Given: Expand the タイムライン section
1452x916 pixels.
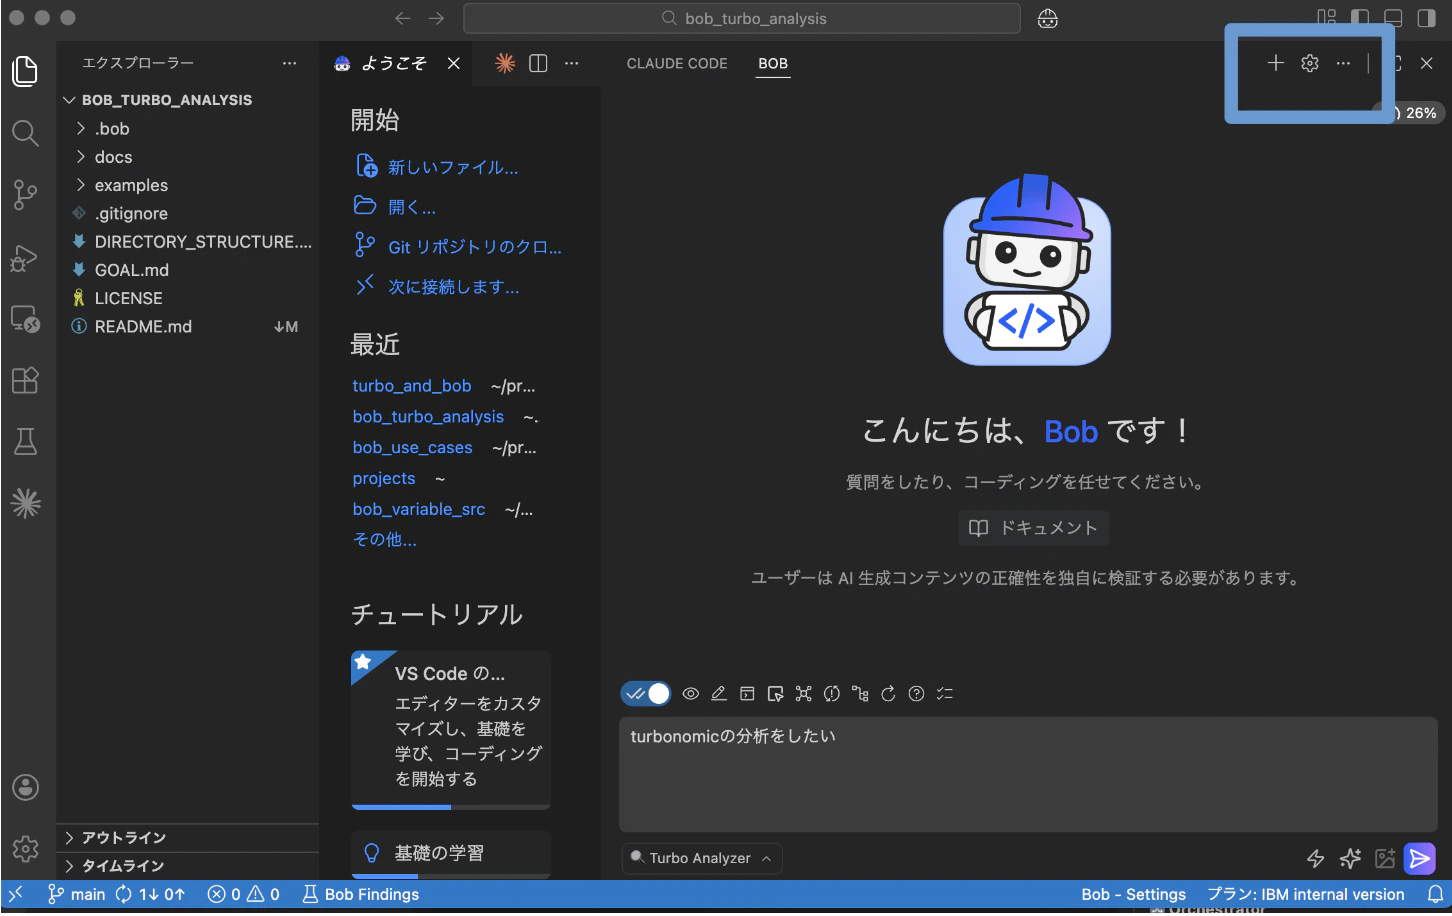Looking at the screenshot, I should (188, 866).
